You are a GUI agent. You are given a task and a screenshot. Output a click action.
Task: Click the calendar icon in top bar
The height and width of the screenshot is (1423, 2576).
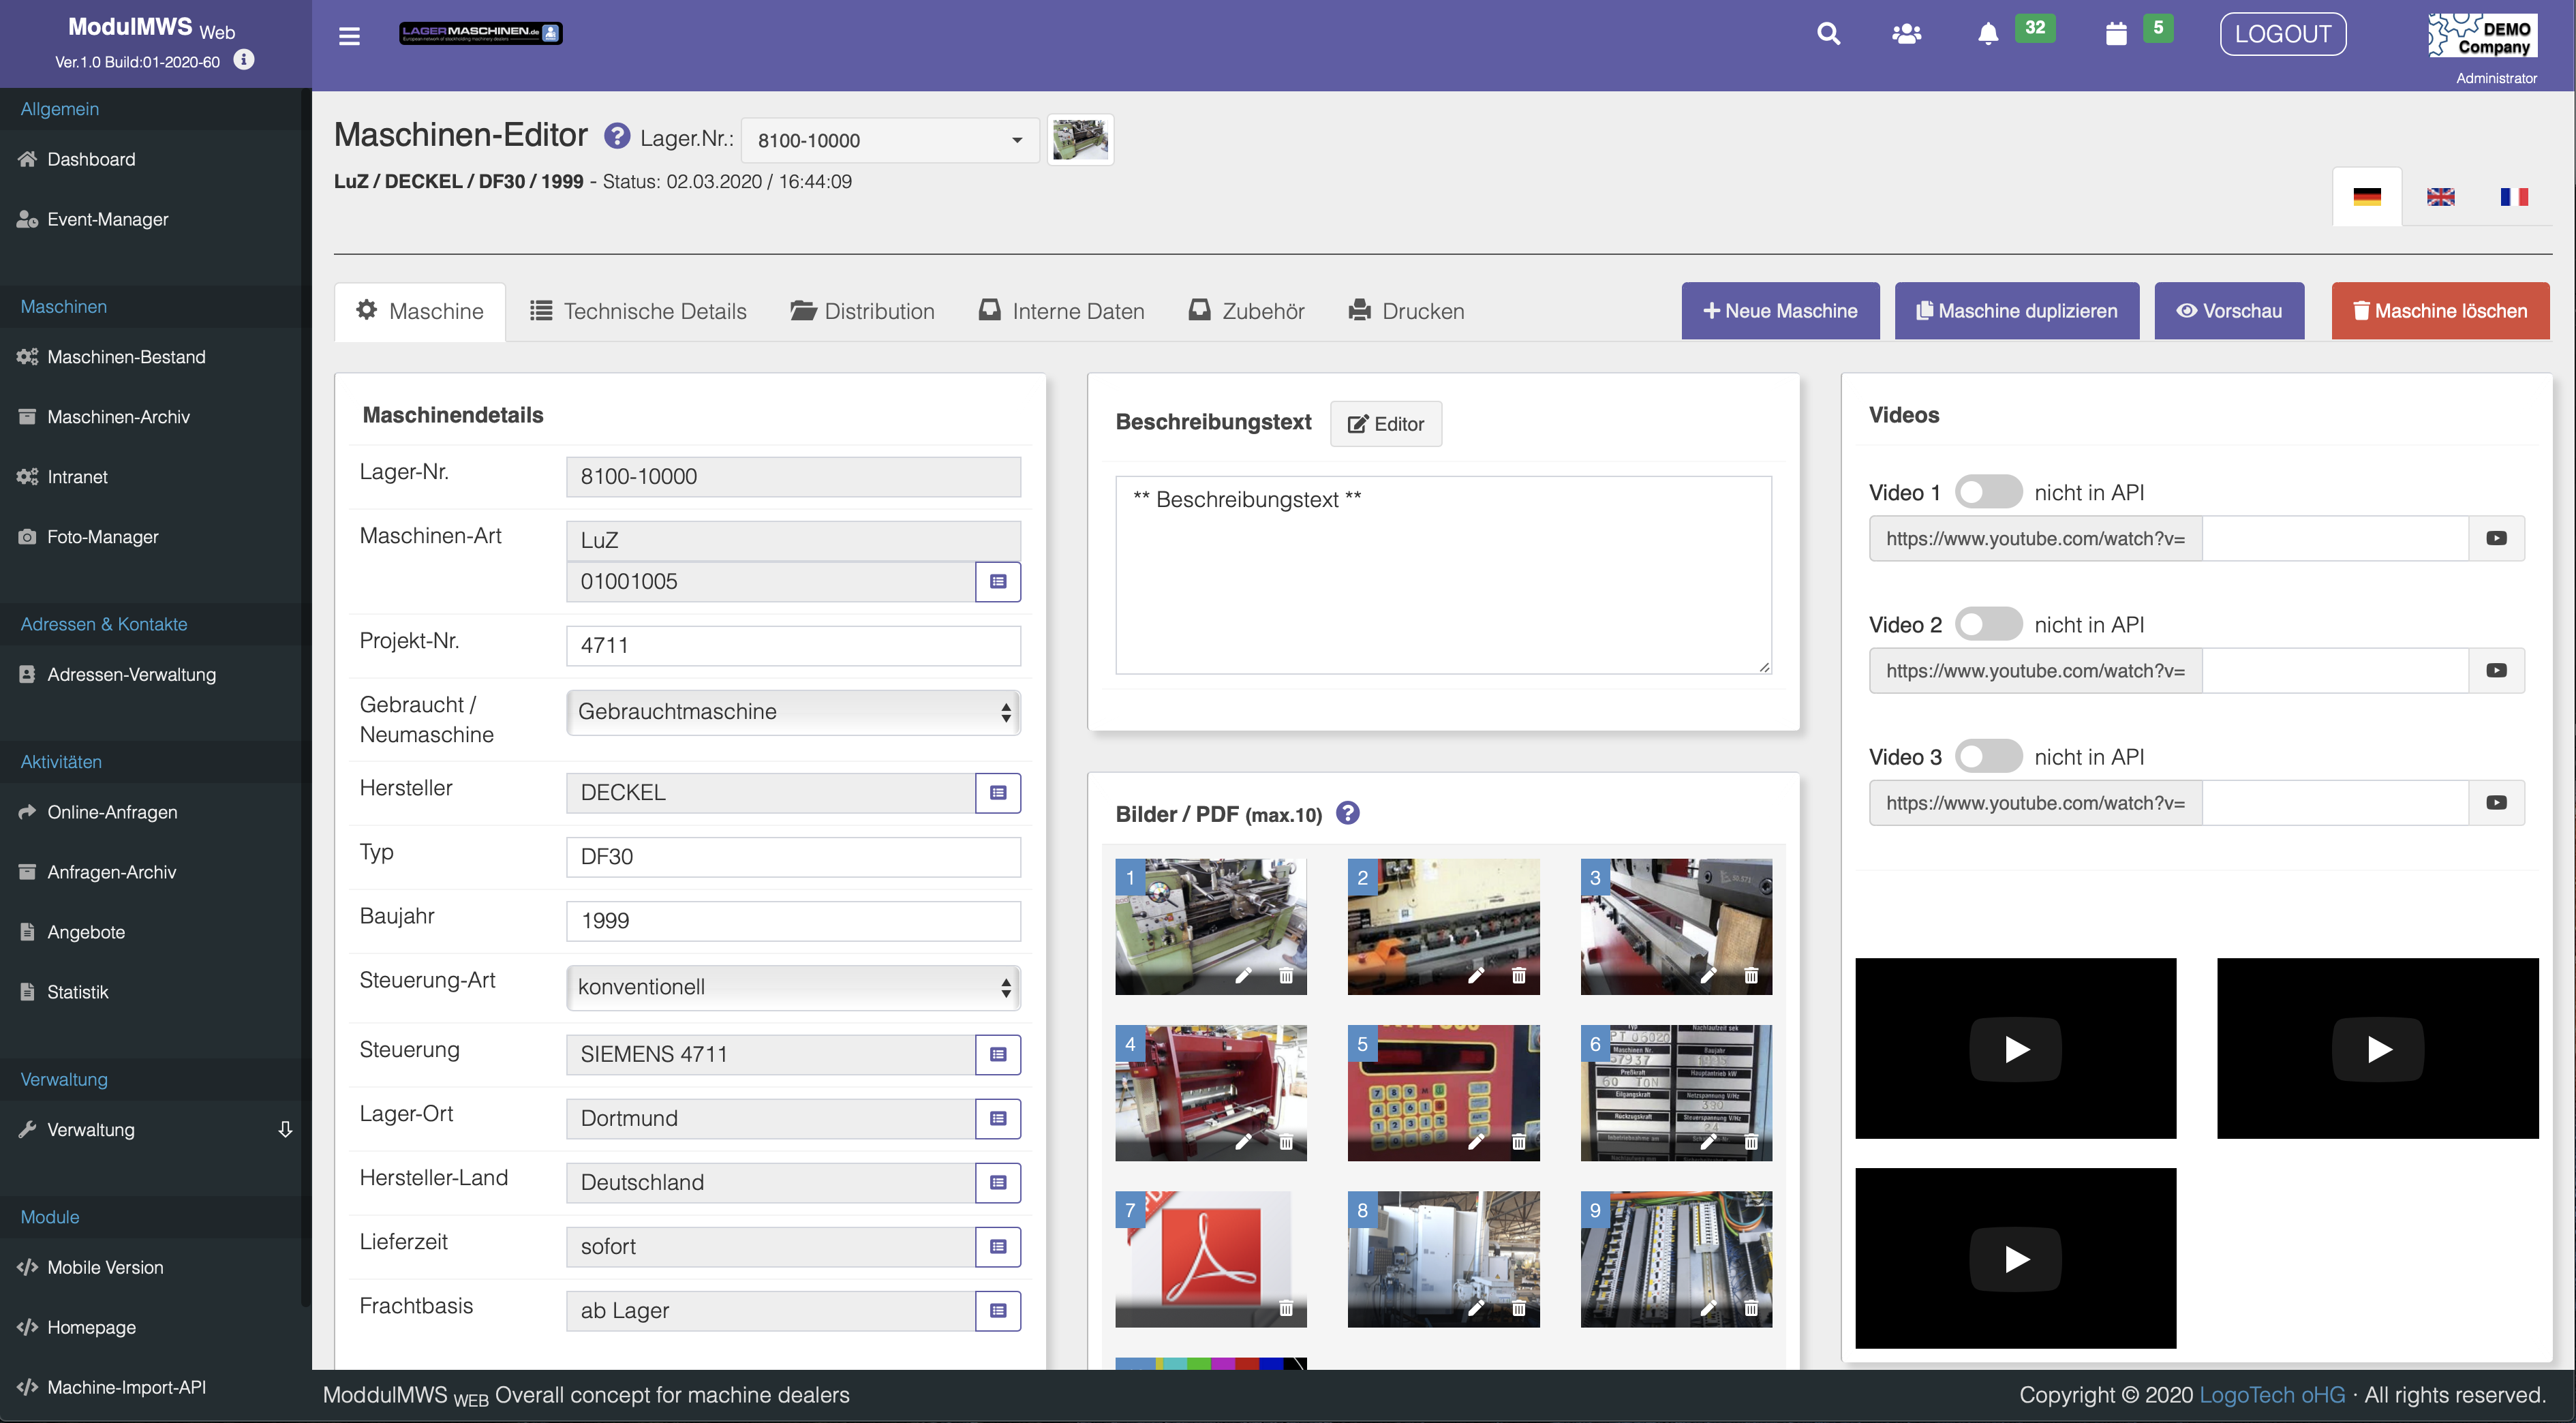click(x=2115, y=34)
